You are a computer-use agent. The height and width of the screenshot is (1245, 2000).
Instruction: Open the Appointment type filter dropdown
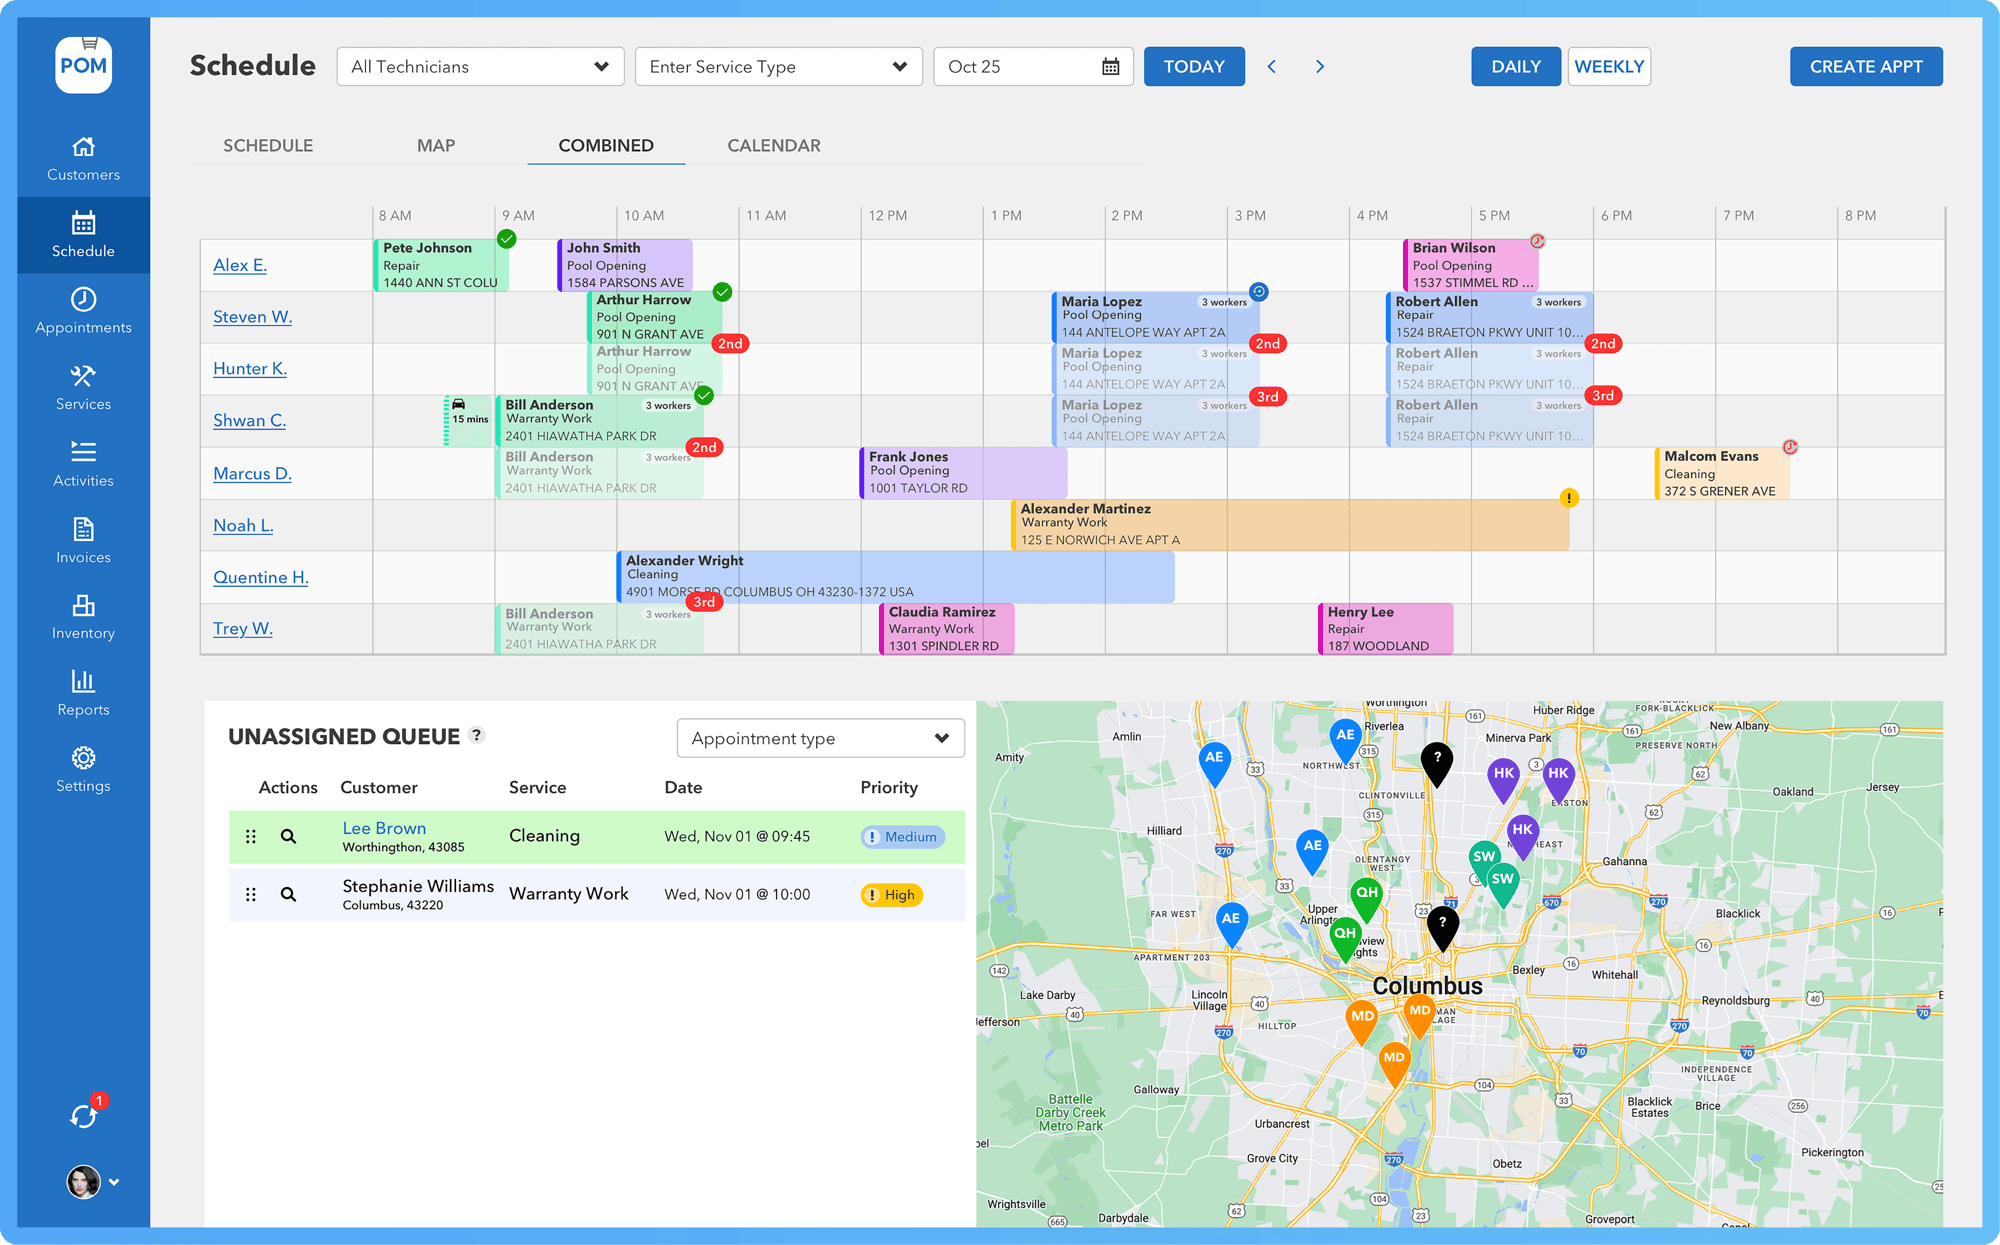pyautogui.click(x=820, y=738)
